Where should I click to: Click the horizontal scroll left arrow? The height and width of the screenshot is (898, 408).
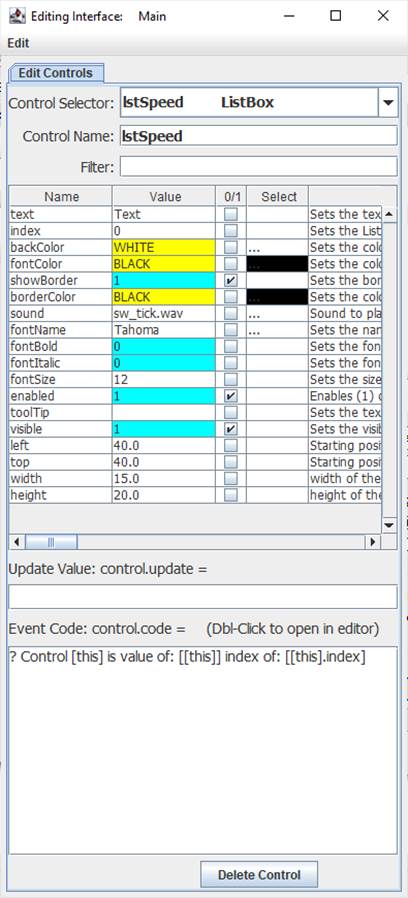click(17, 542)
